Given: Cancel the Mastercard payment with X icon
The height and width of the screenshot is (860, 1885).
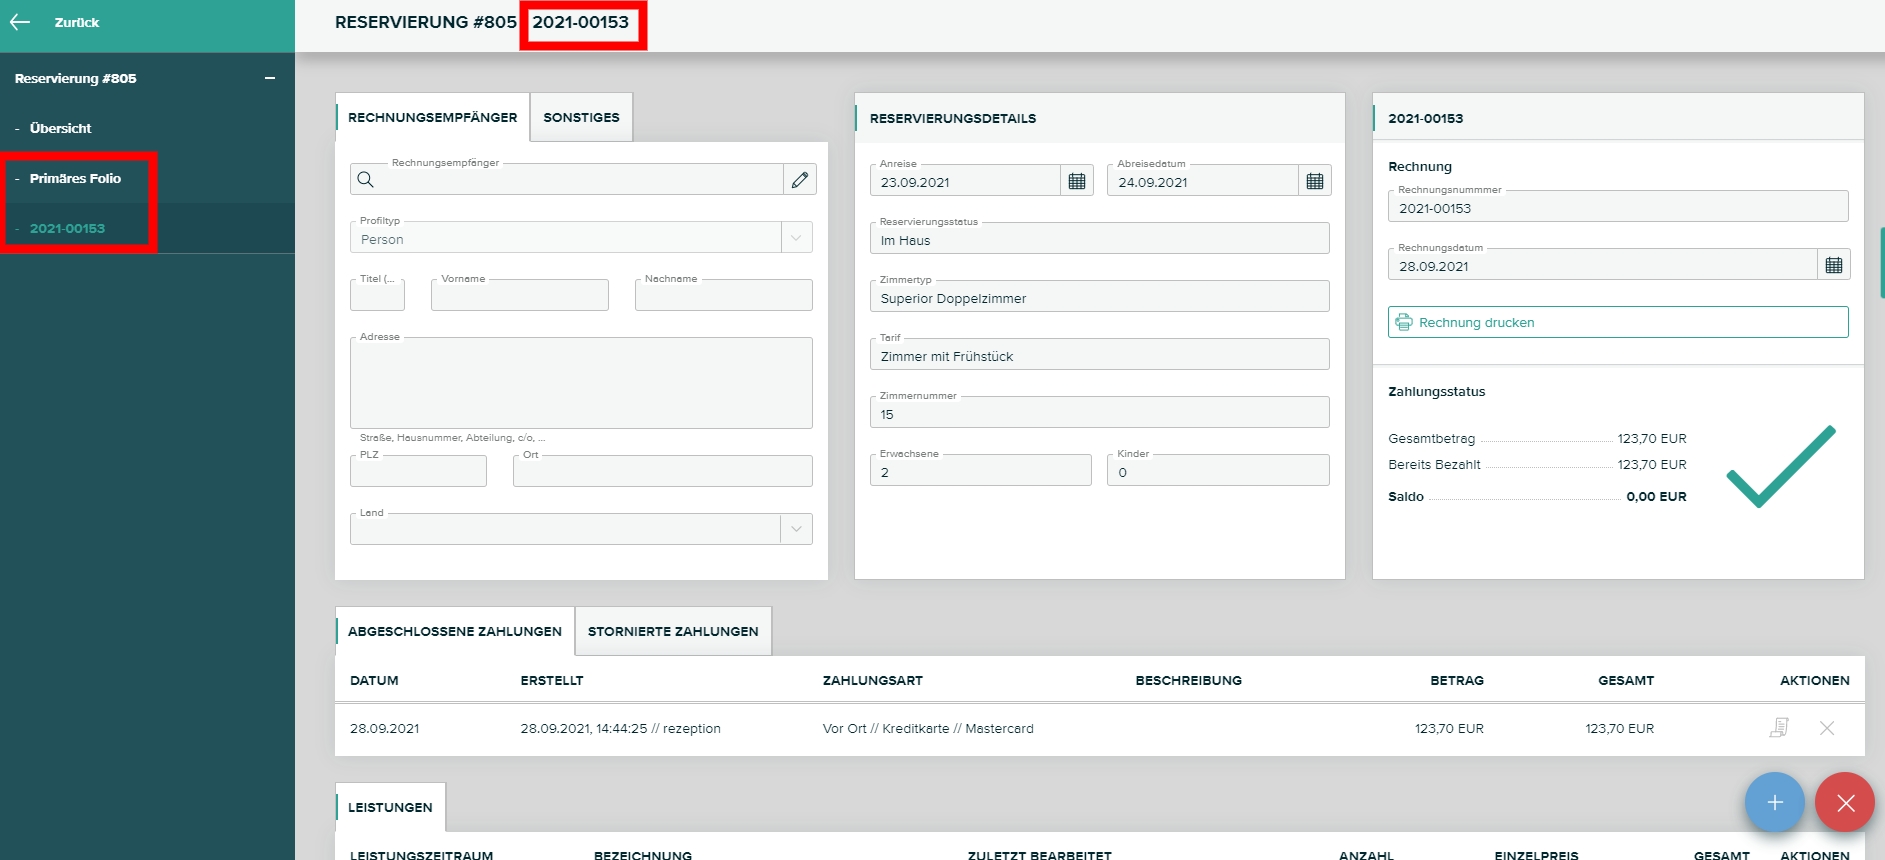Looking at the screenshot, I should click(x=1827, y=728).
